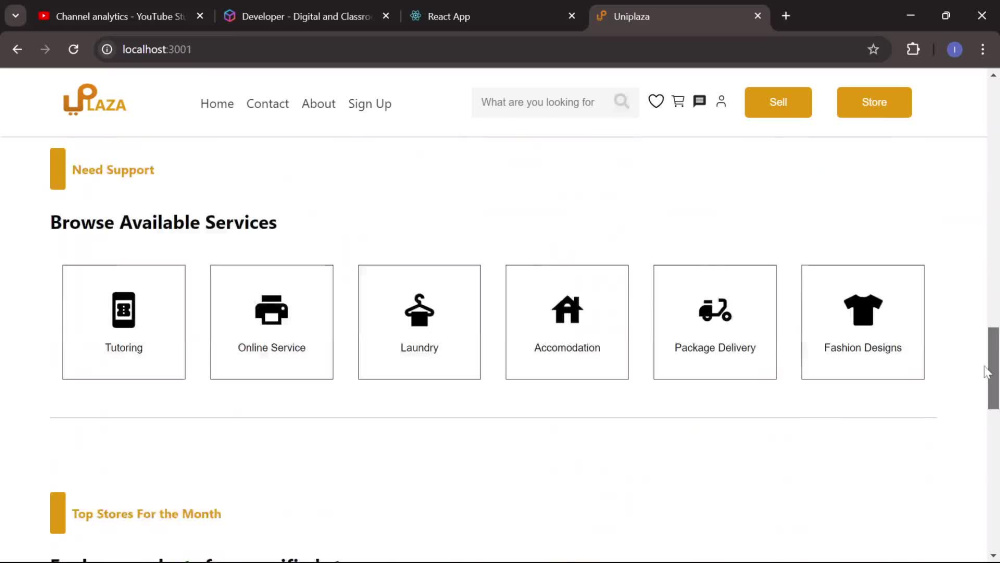Image resolution: width=1000 pixels, height=563 pixels.
Task: Close the Channel analytics tab
Action: (x=200, y=16)
